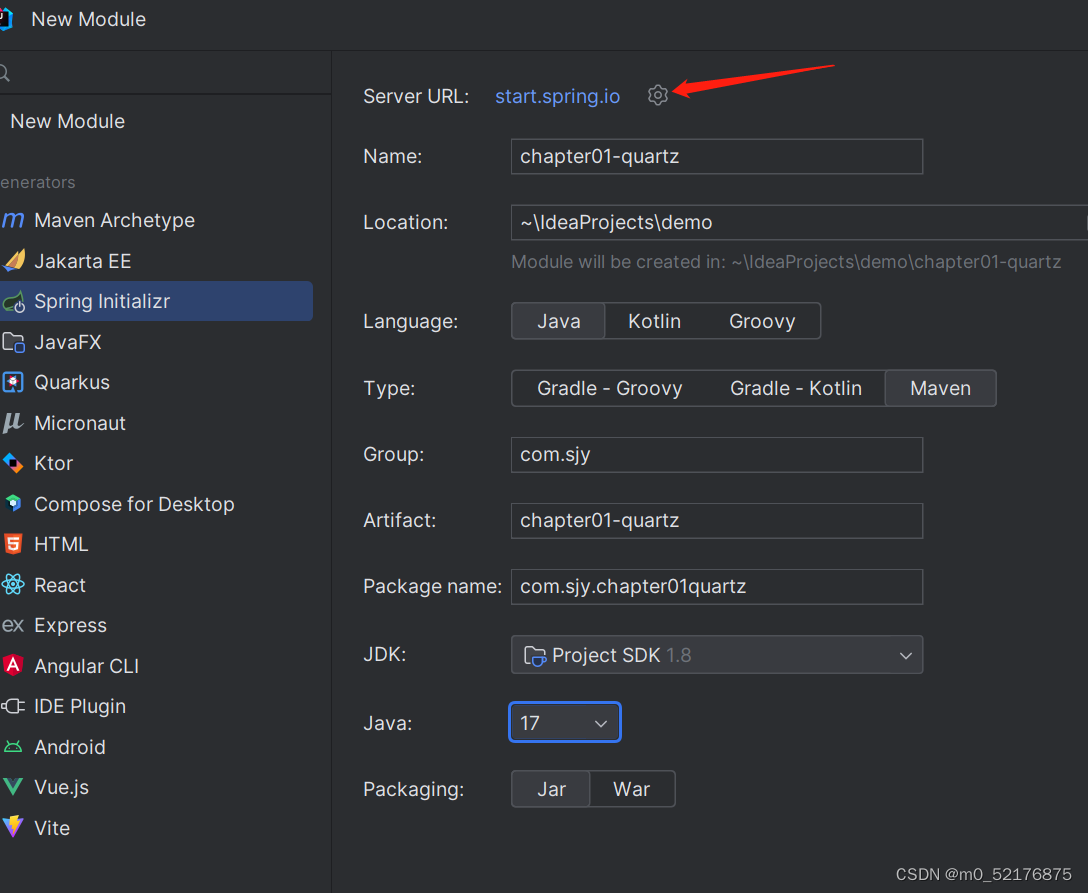Click the Jakarta EE sail icon
Viewport: 1088px width, 893px height.
point(14,261)
